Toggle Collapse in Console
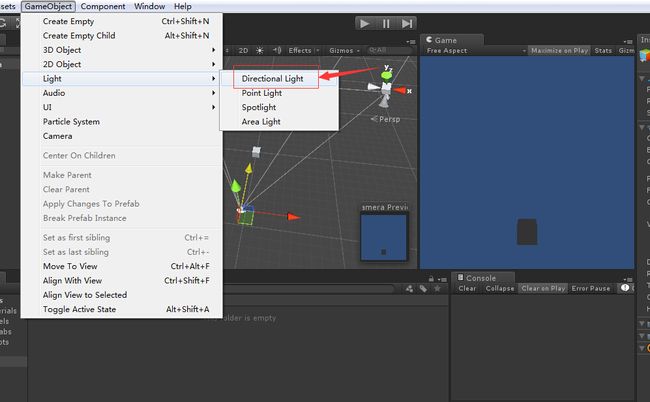Screen dimensions: 650x402 pyautogui.click(x=500, y=288)
